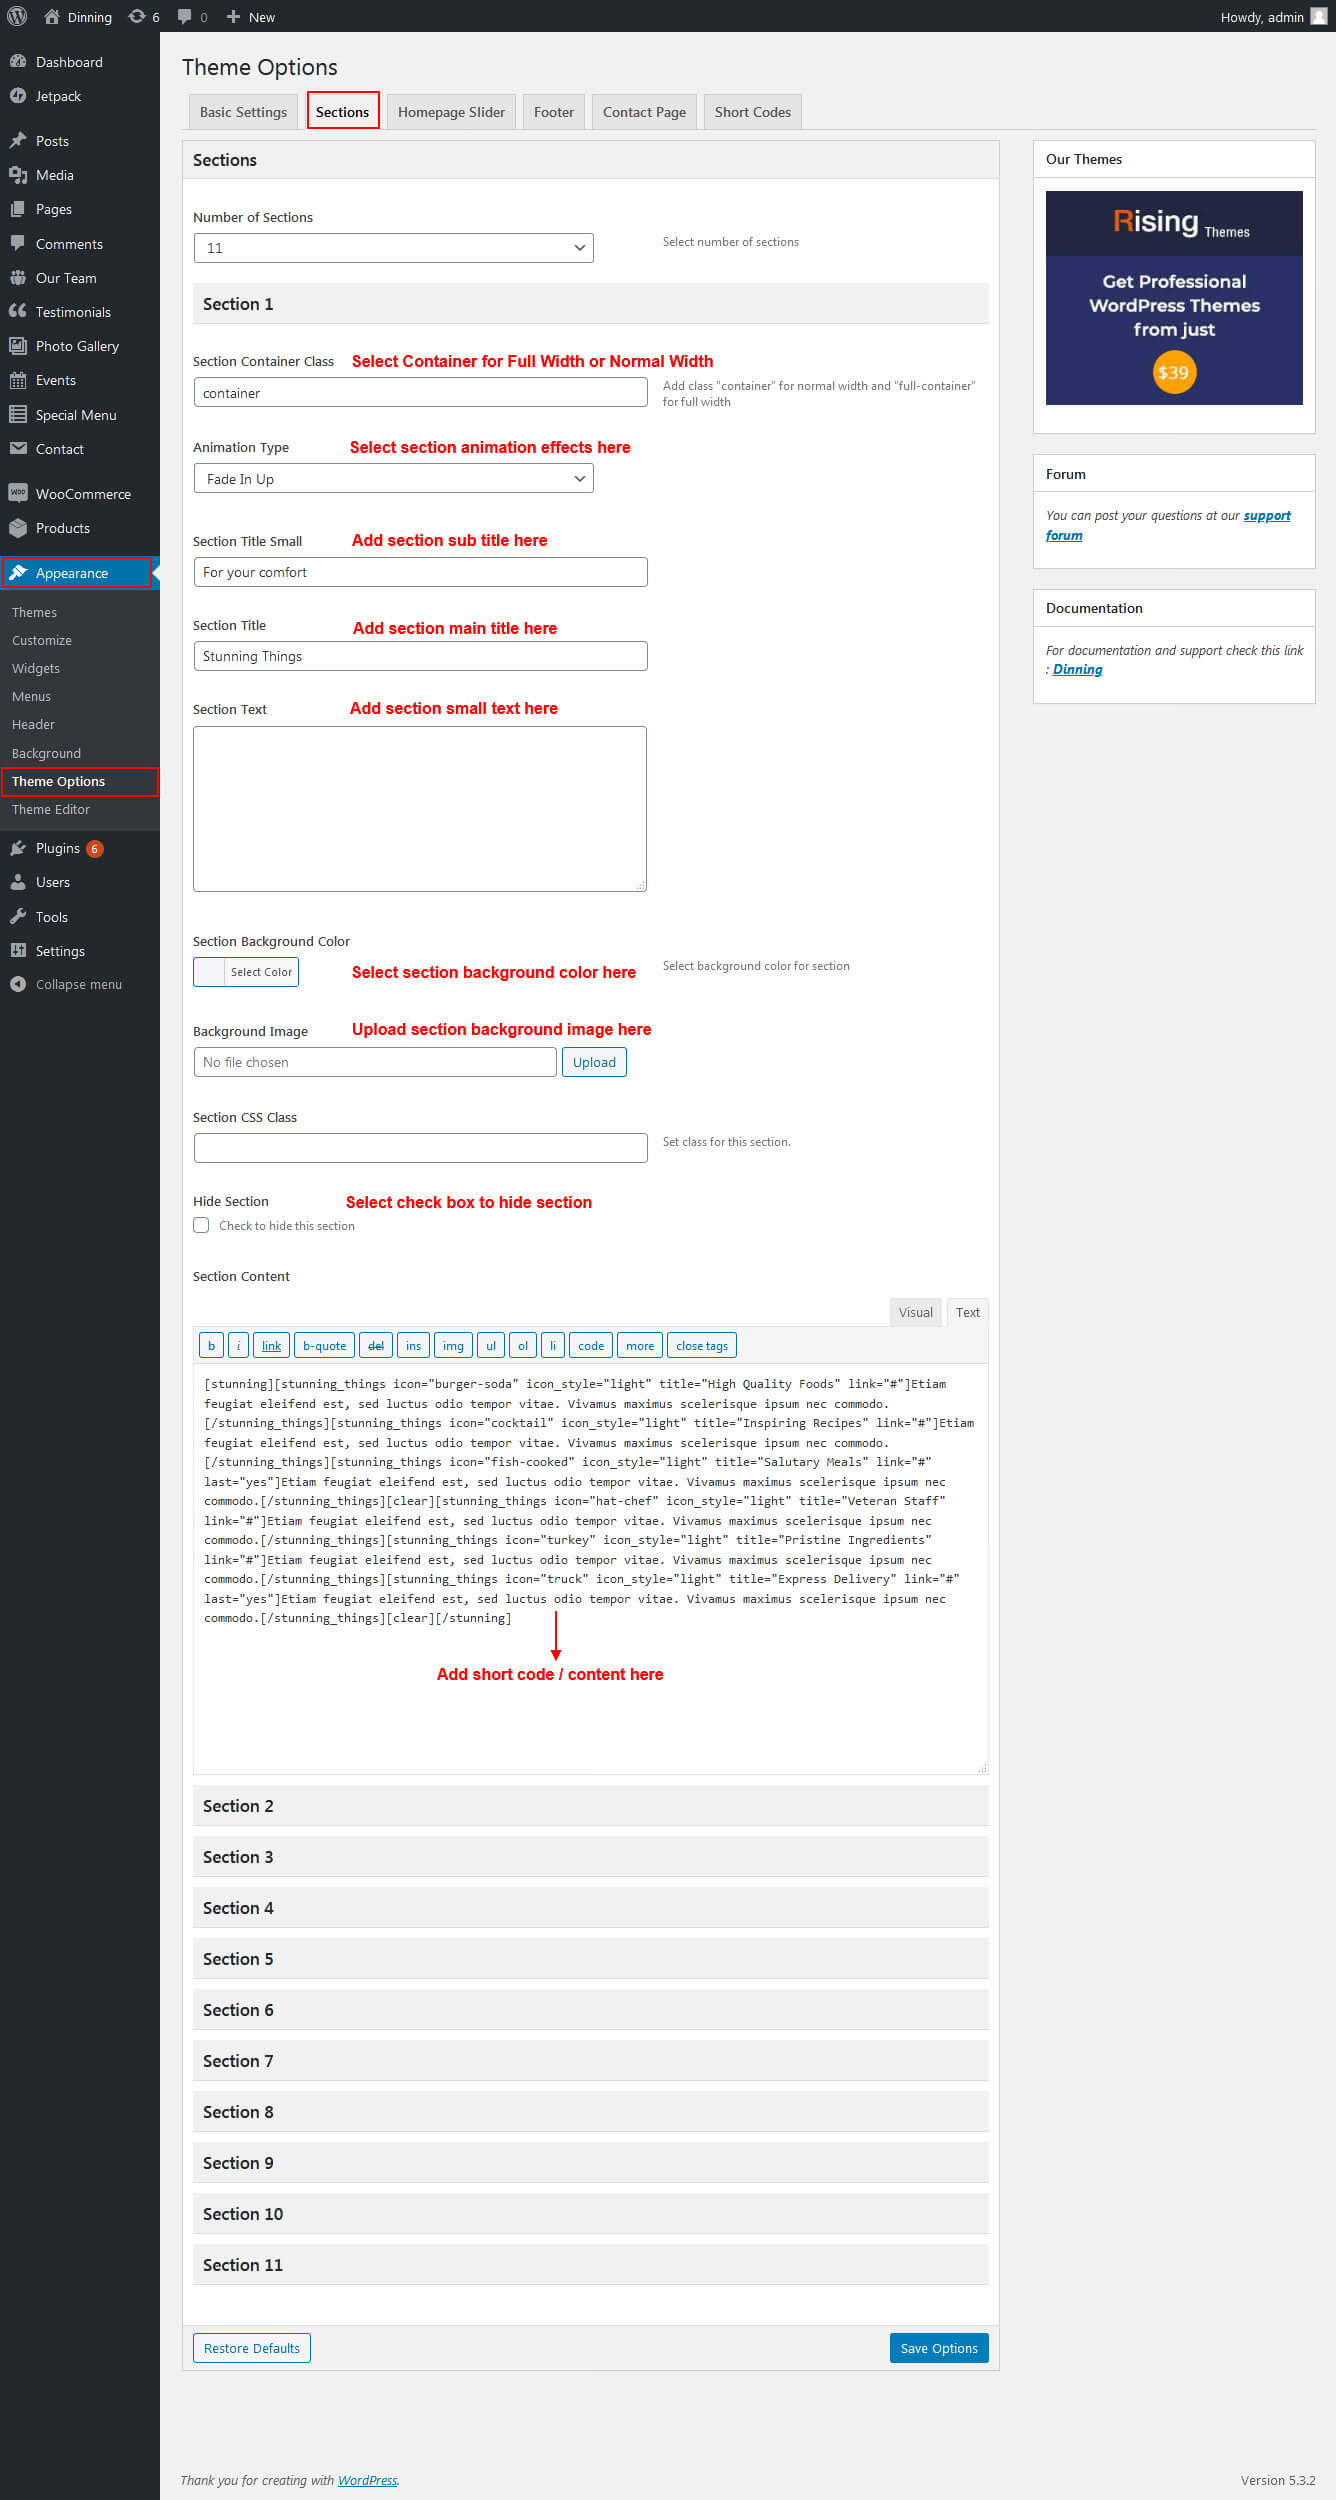
Task: Open the WooCommerce sidebar icon
Action: click(18, 493)
